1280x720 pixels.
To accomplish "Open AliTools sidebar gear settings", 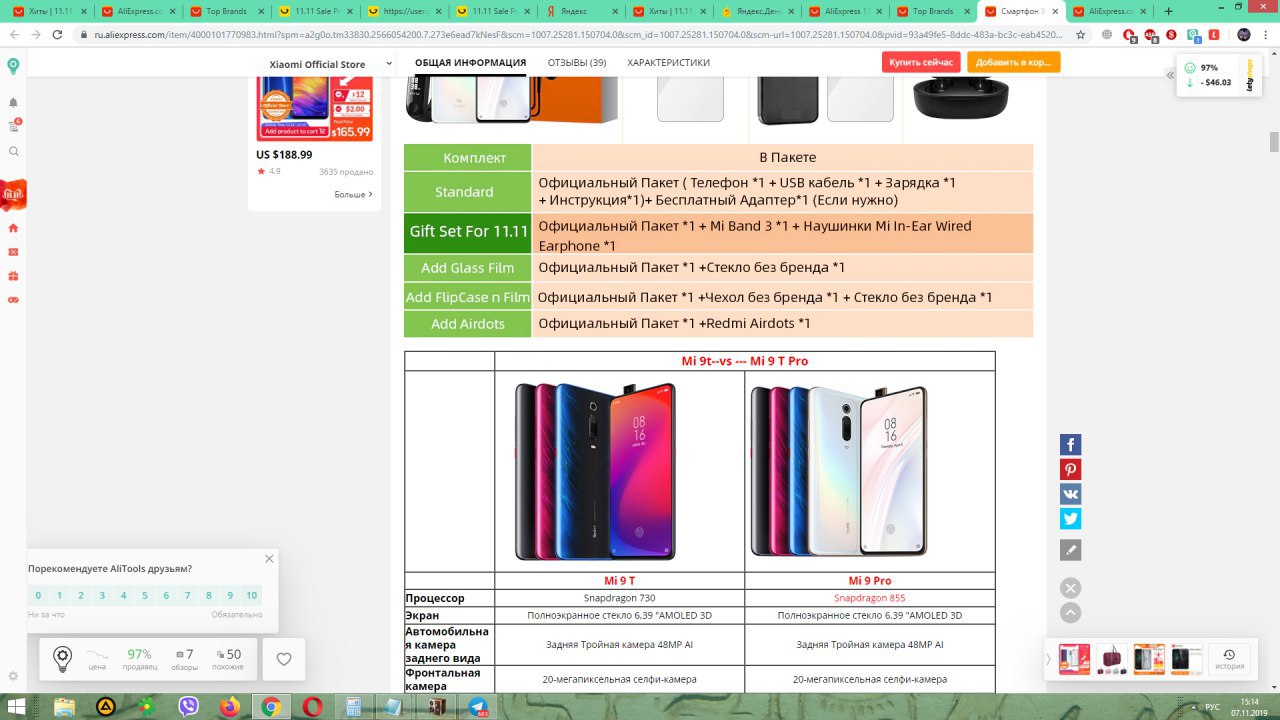I will pos(13,678).
